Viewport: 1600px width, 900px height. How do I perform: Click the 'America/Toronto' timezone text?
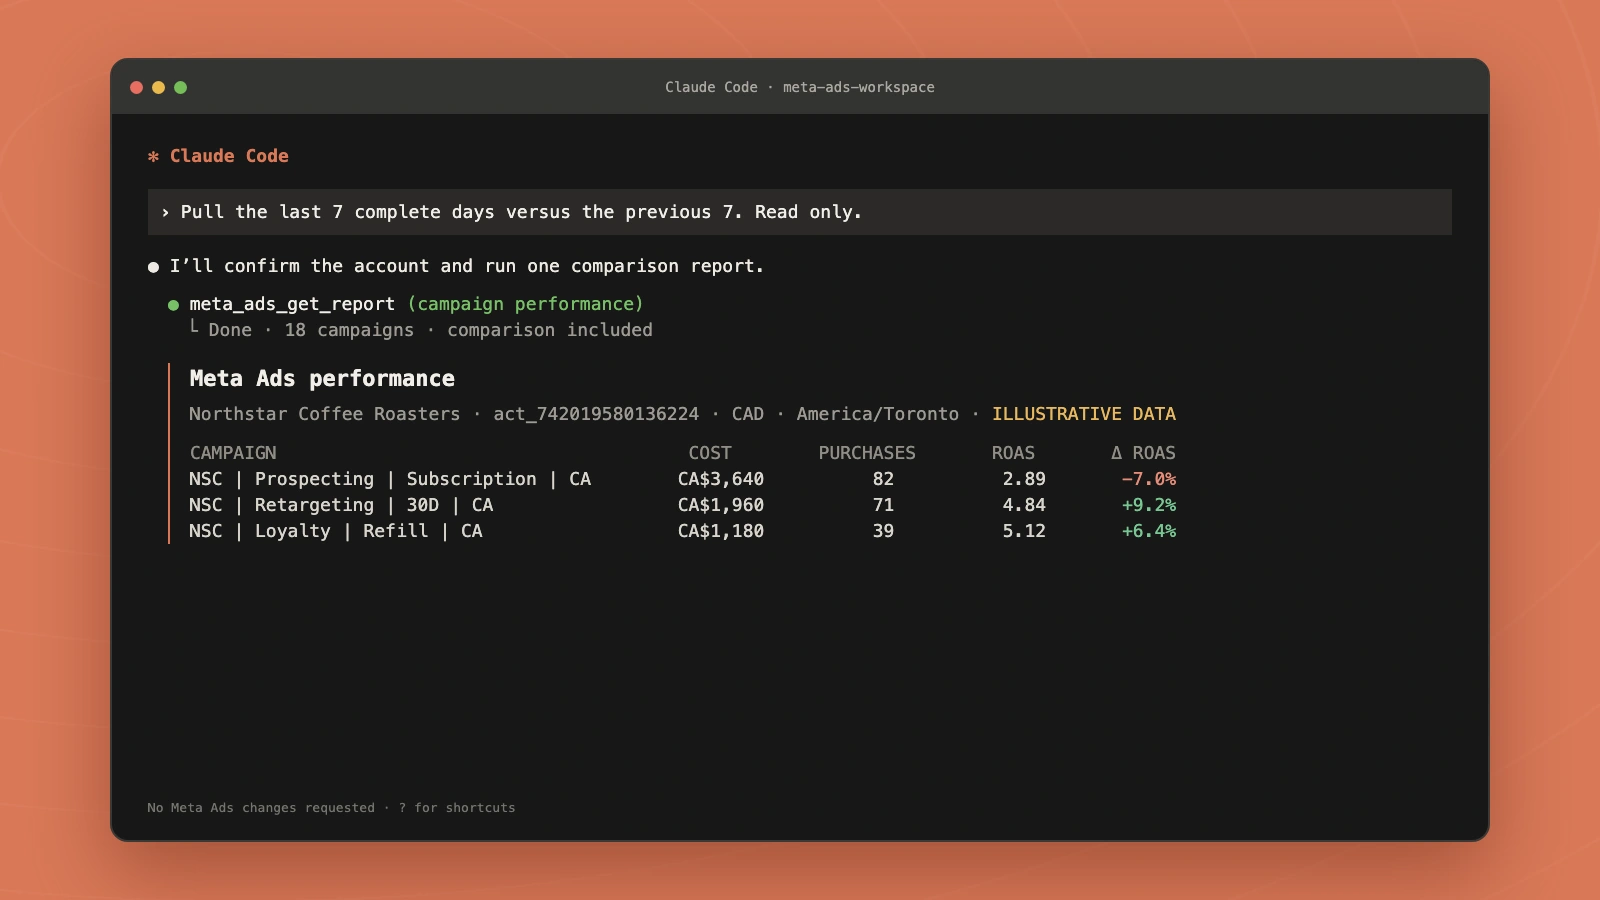pos(877,414)
